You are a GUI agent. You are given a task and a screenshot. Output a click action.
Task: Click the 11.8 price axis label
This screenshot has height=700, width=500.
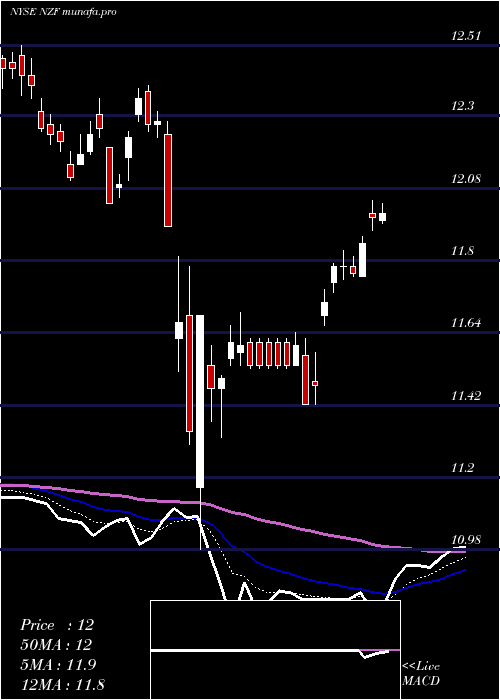click(462, 251)
